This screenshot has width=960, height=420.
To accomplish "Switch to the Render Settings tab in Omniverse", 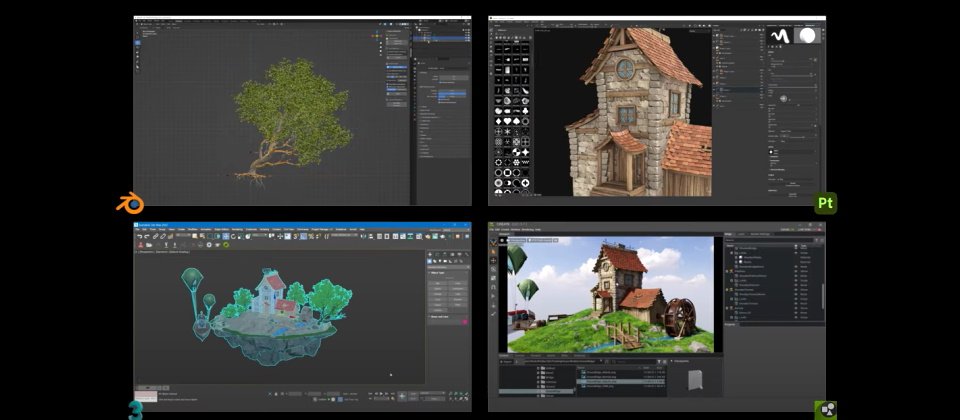I will tap(760, 234).
